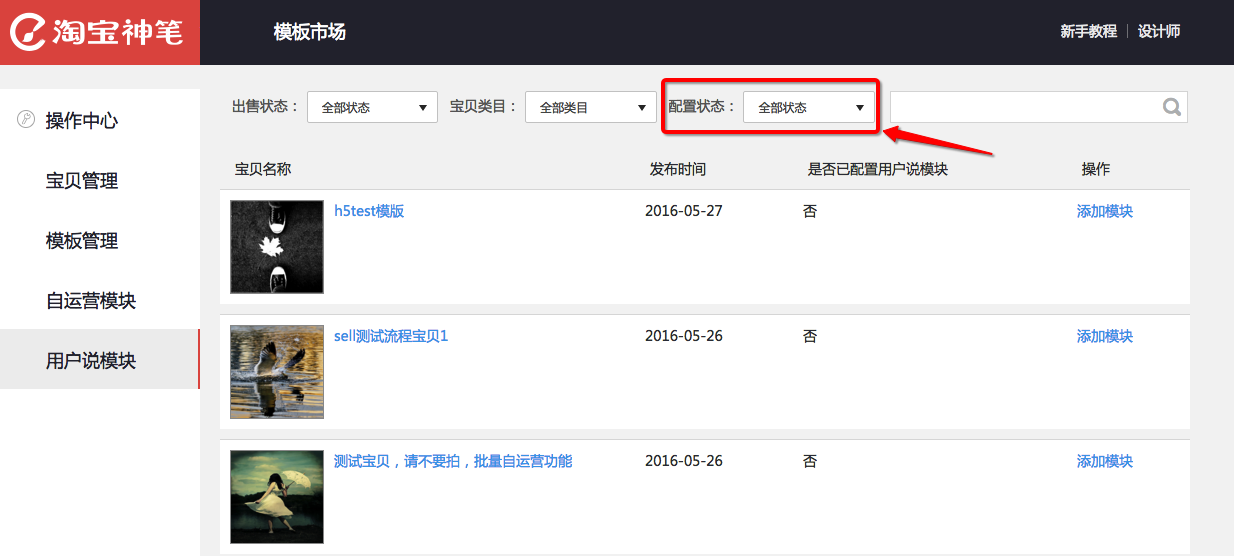Go to 模板市场 tab
The height and width of the screenshot is (556, 1234).
tap(310, 32)
